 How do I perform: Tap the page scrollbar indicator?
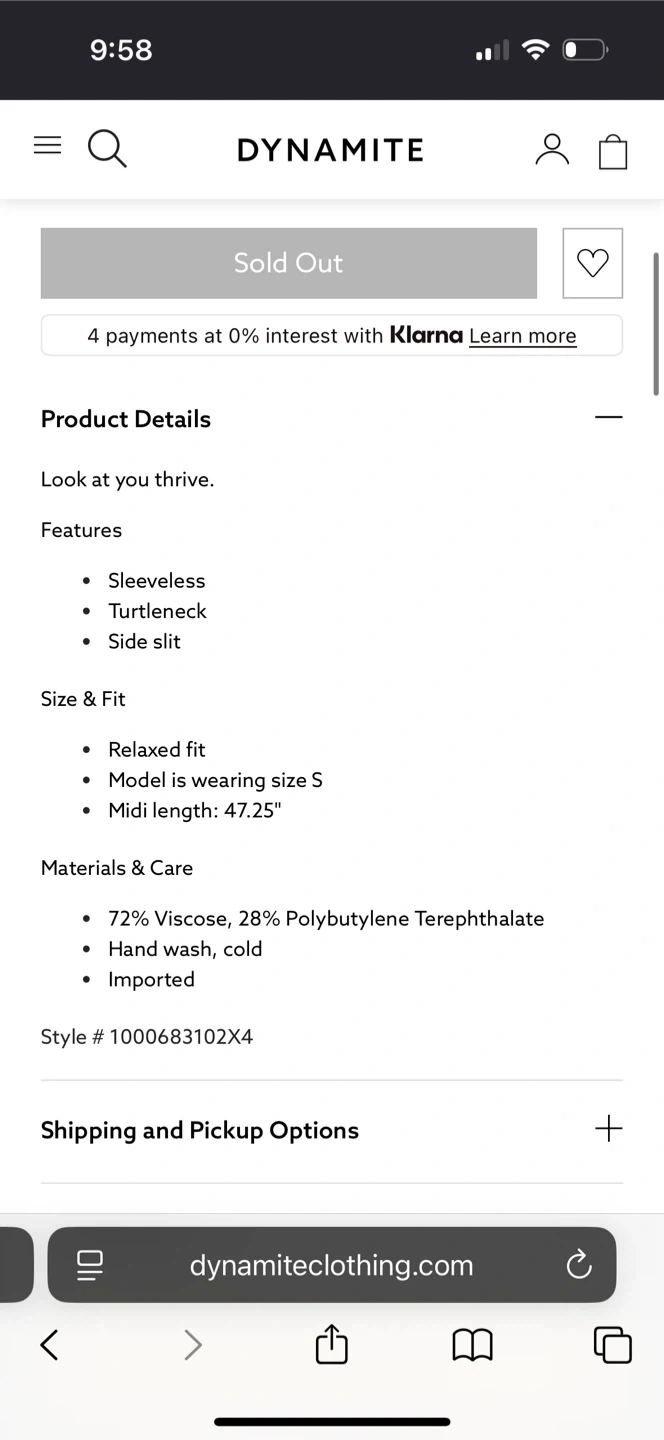656,322
